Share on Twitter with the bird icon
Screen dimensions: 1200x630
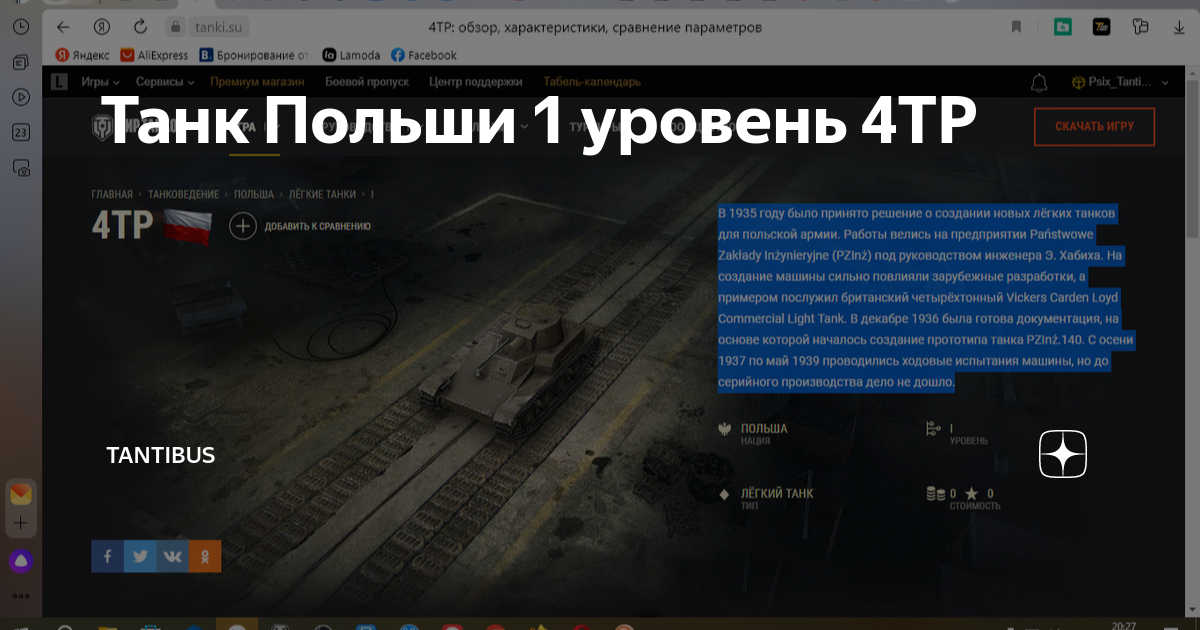[140, 557]
